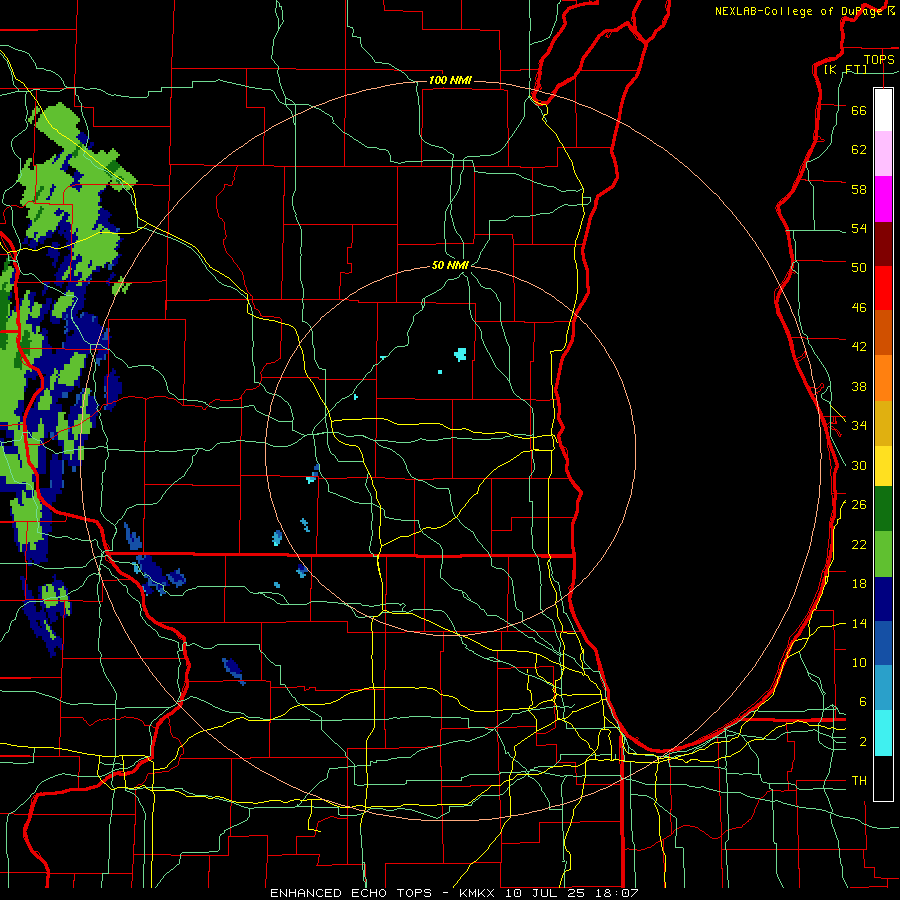
Task: Click the "50 NMI" range ring label
Action: point(451,265)
